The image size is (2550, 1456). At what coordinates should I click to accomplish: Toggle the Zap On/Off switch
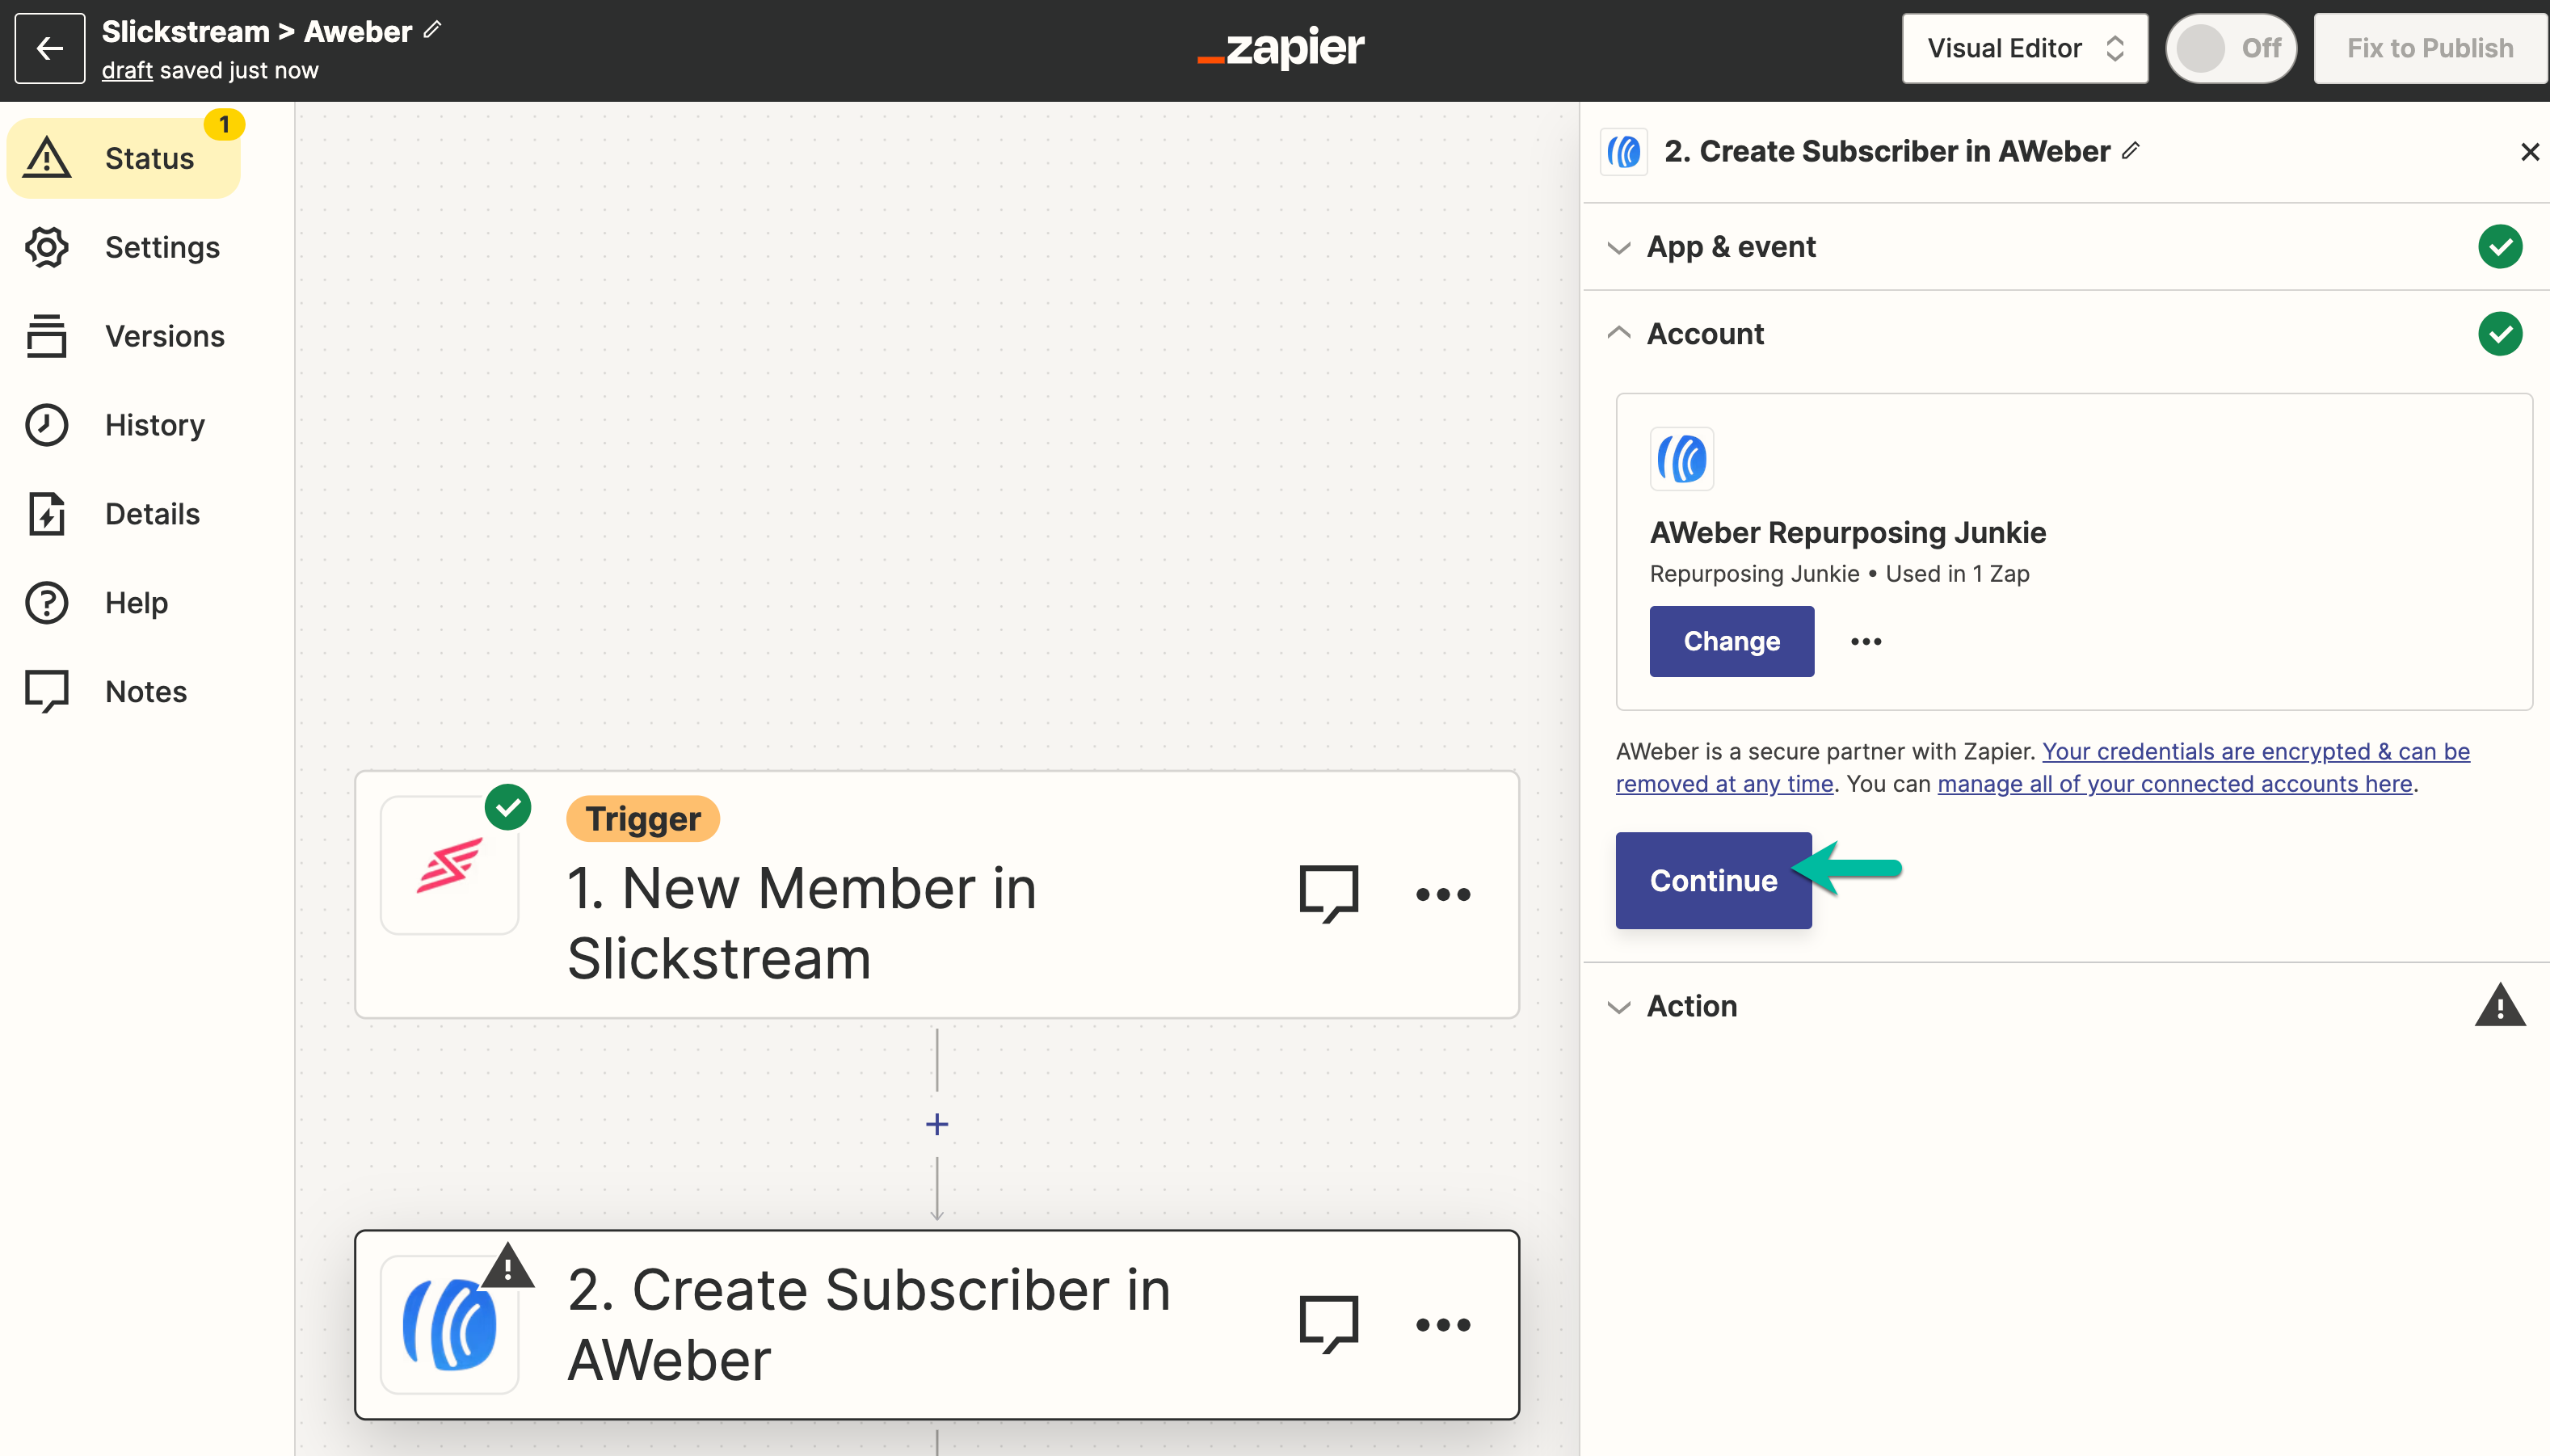2231,48
